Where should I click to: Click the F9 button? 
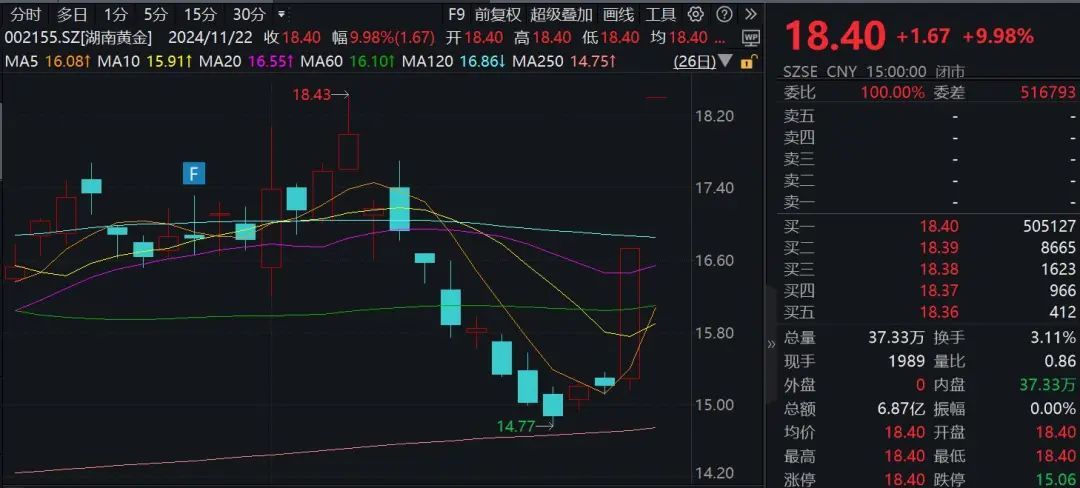456,14
